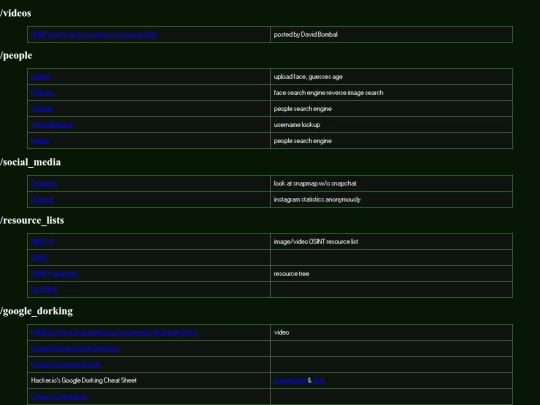Open the UK-OSINT link
This screenshot has width=540, height=405.
point(43,290)
